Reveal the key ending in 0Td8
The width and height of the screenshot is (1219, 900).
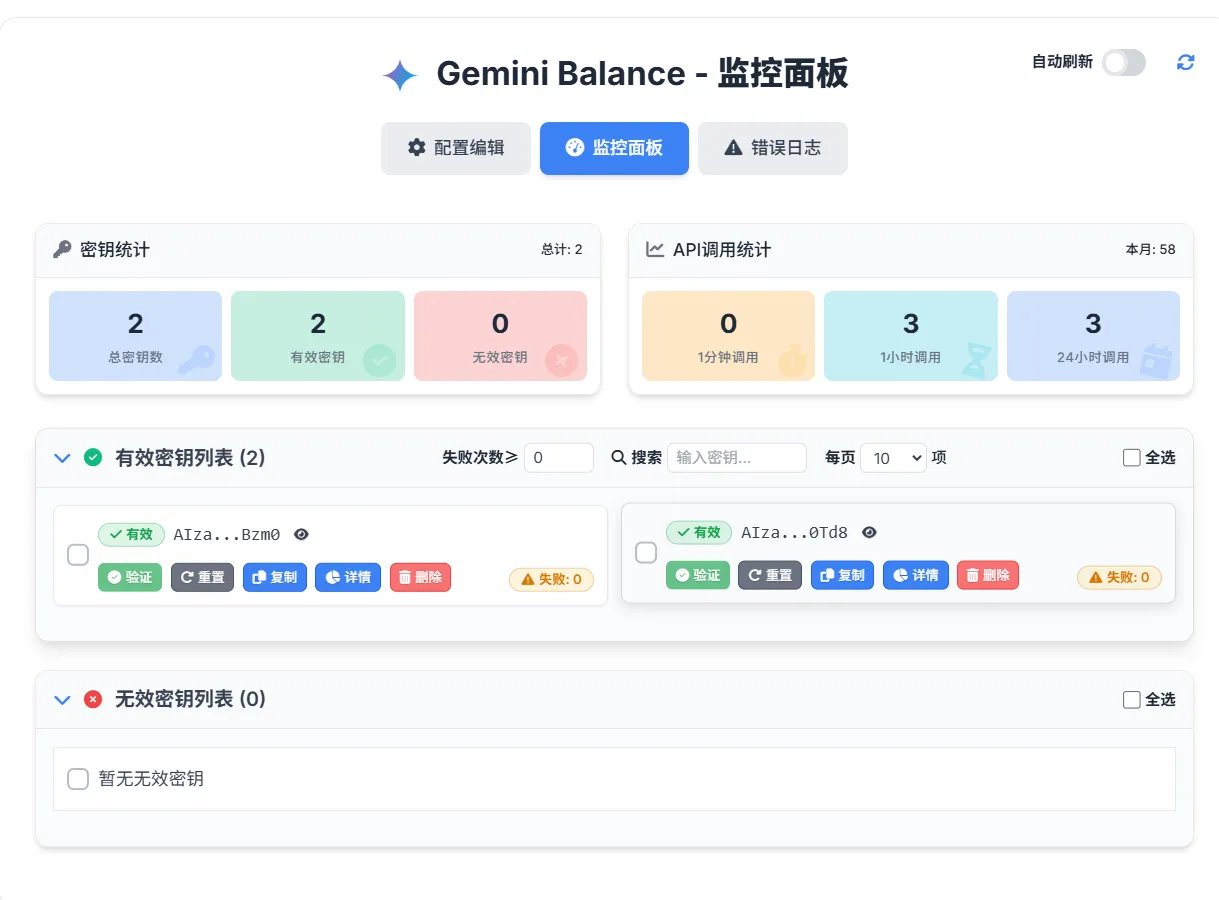(869, 532)
